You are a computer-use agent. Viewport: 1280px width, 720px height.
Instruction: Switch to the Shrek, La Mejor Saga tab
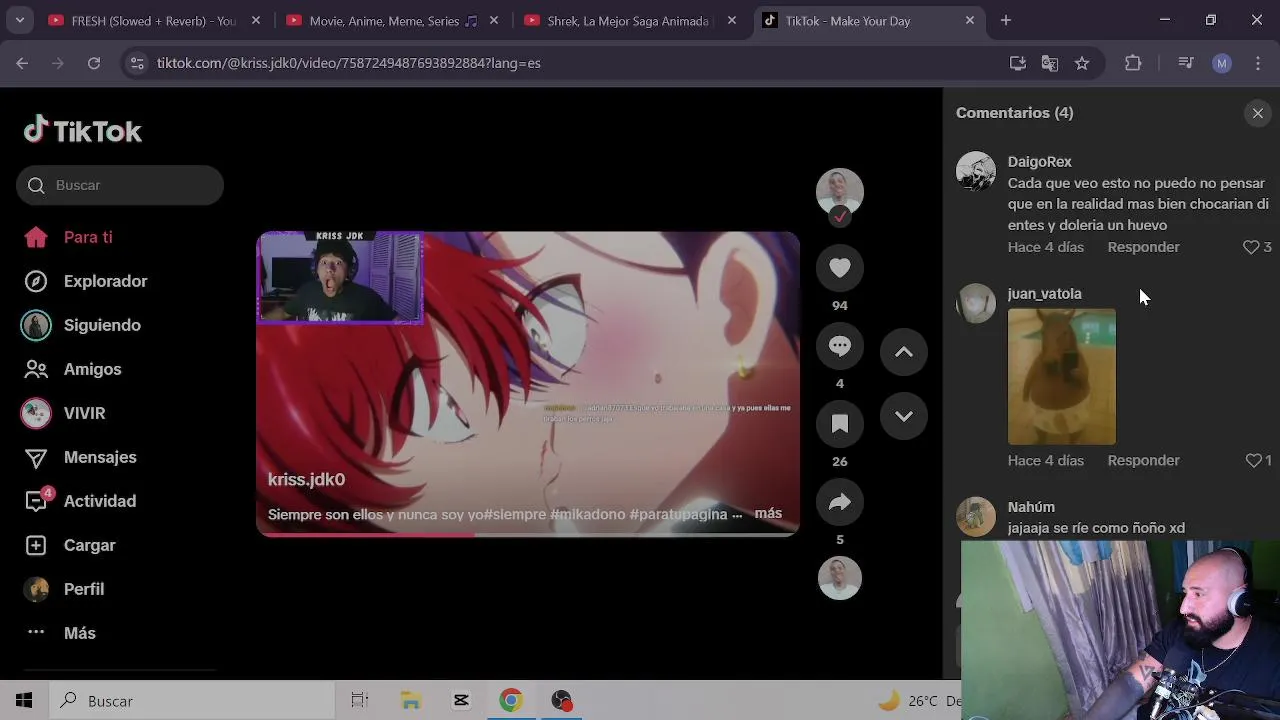tap(630, 20)
